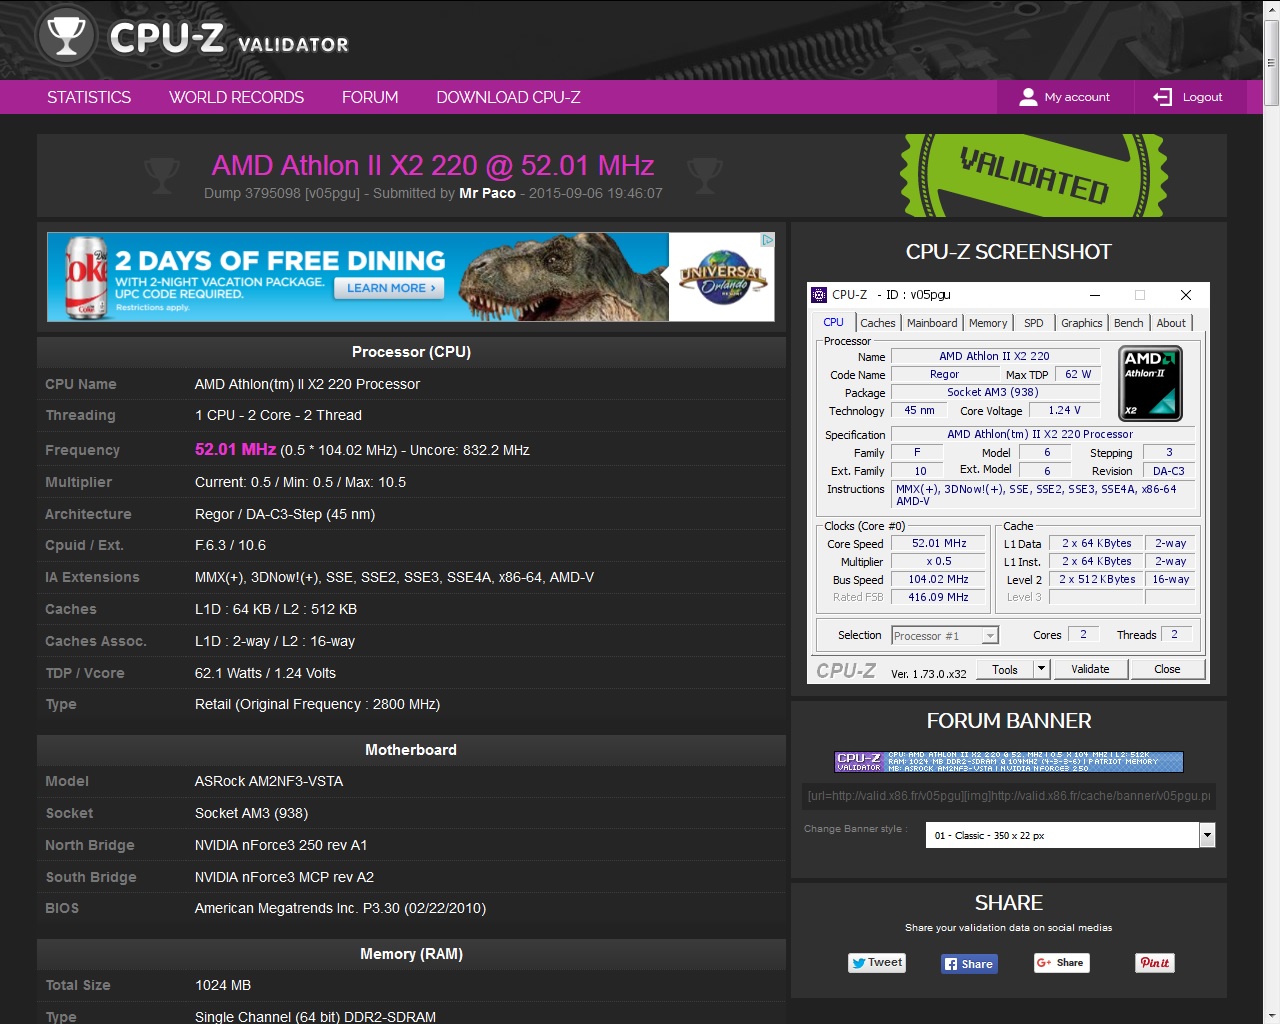Click the 52.01 MHz frequency value in the table
This screenshot has height=1024, width=1280.
235,450
